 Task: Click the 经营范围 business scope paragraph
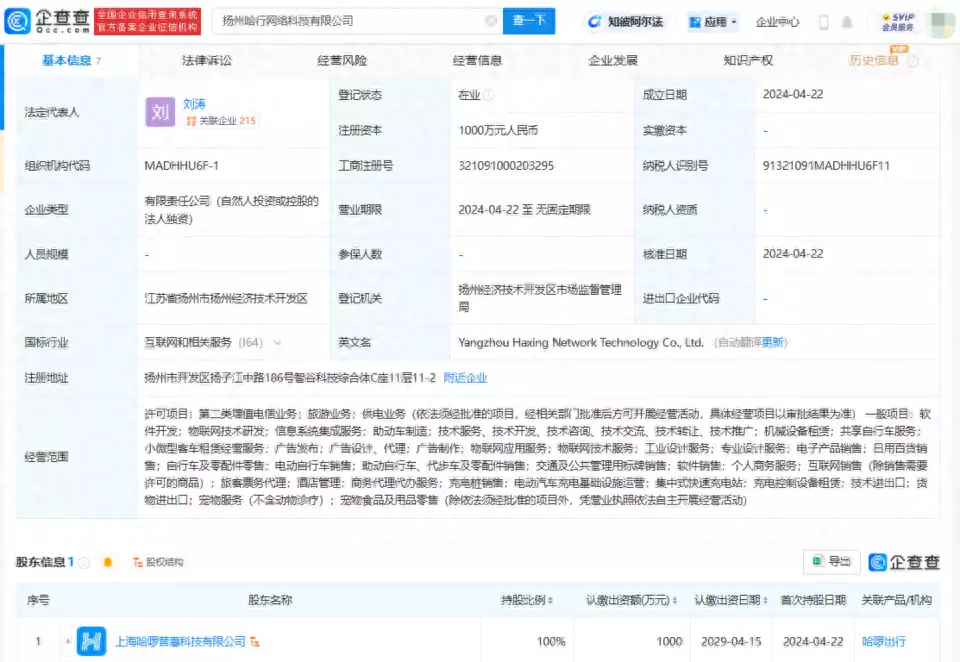click(x=537, y=457)
